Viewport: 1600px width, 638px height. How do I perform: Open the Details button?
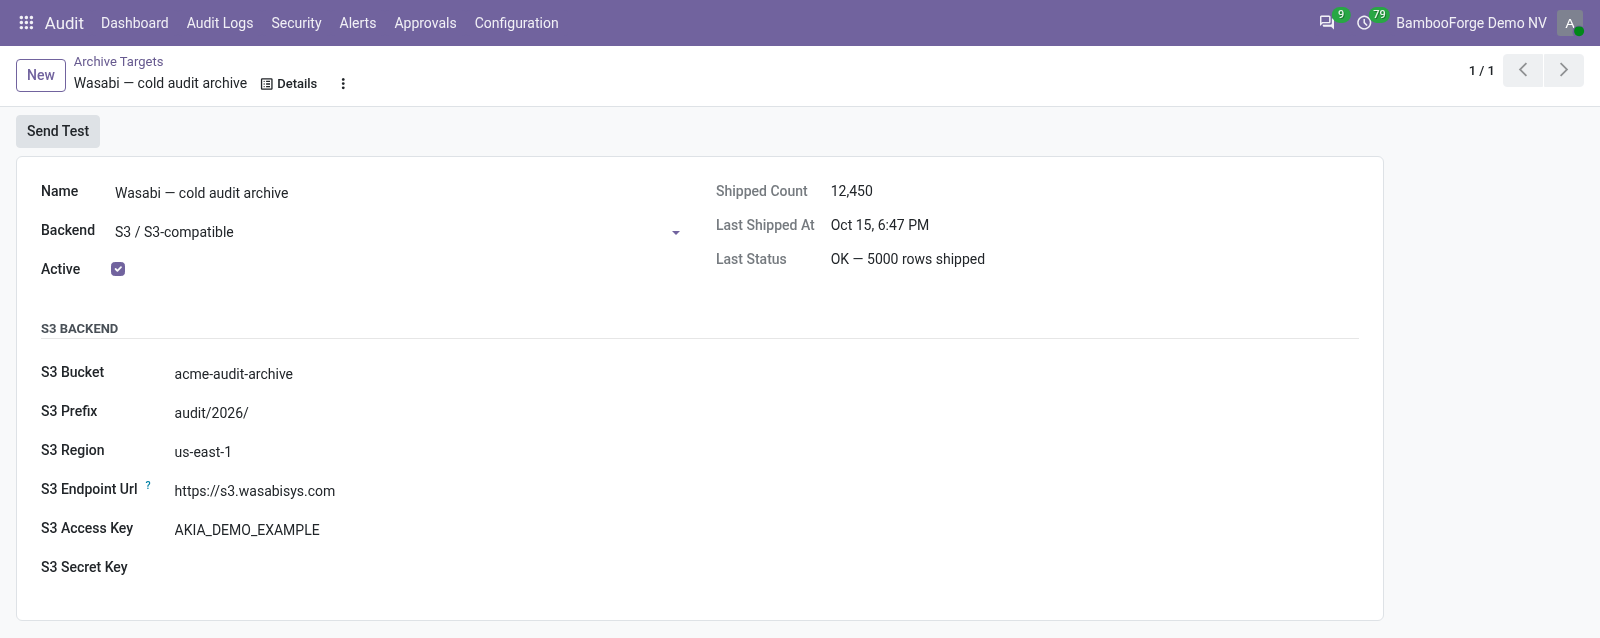click(x=289, y=84)
